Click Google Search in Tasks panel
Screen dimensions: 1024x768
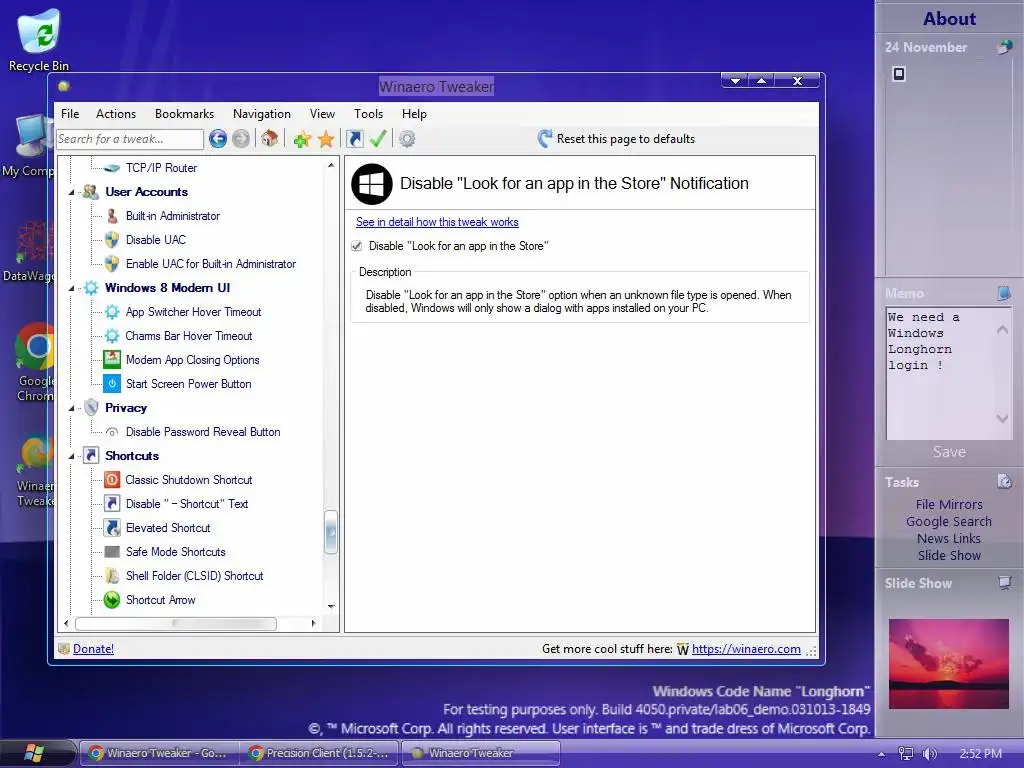pyautogui.click(x=949, y=521)
